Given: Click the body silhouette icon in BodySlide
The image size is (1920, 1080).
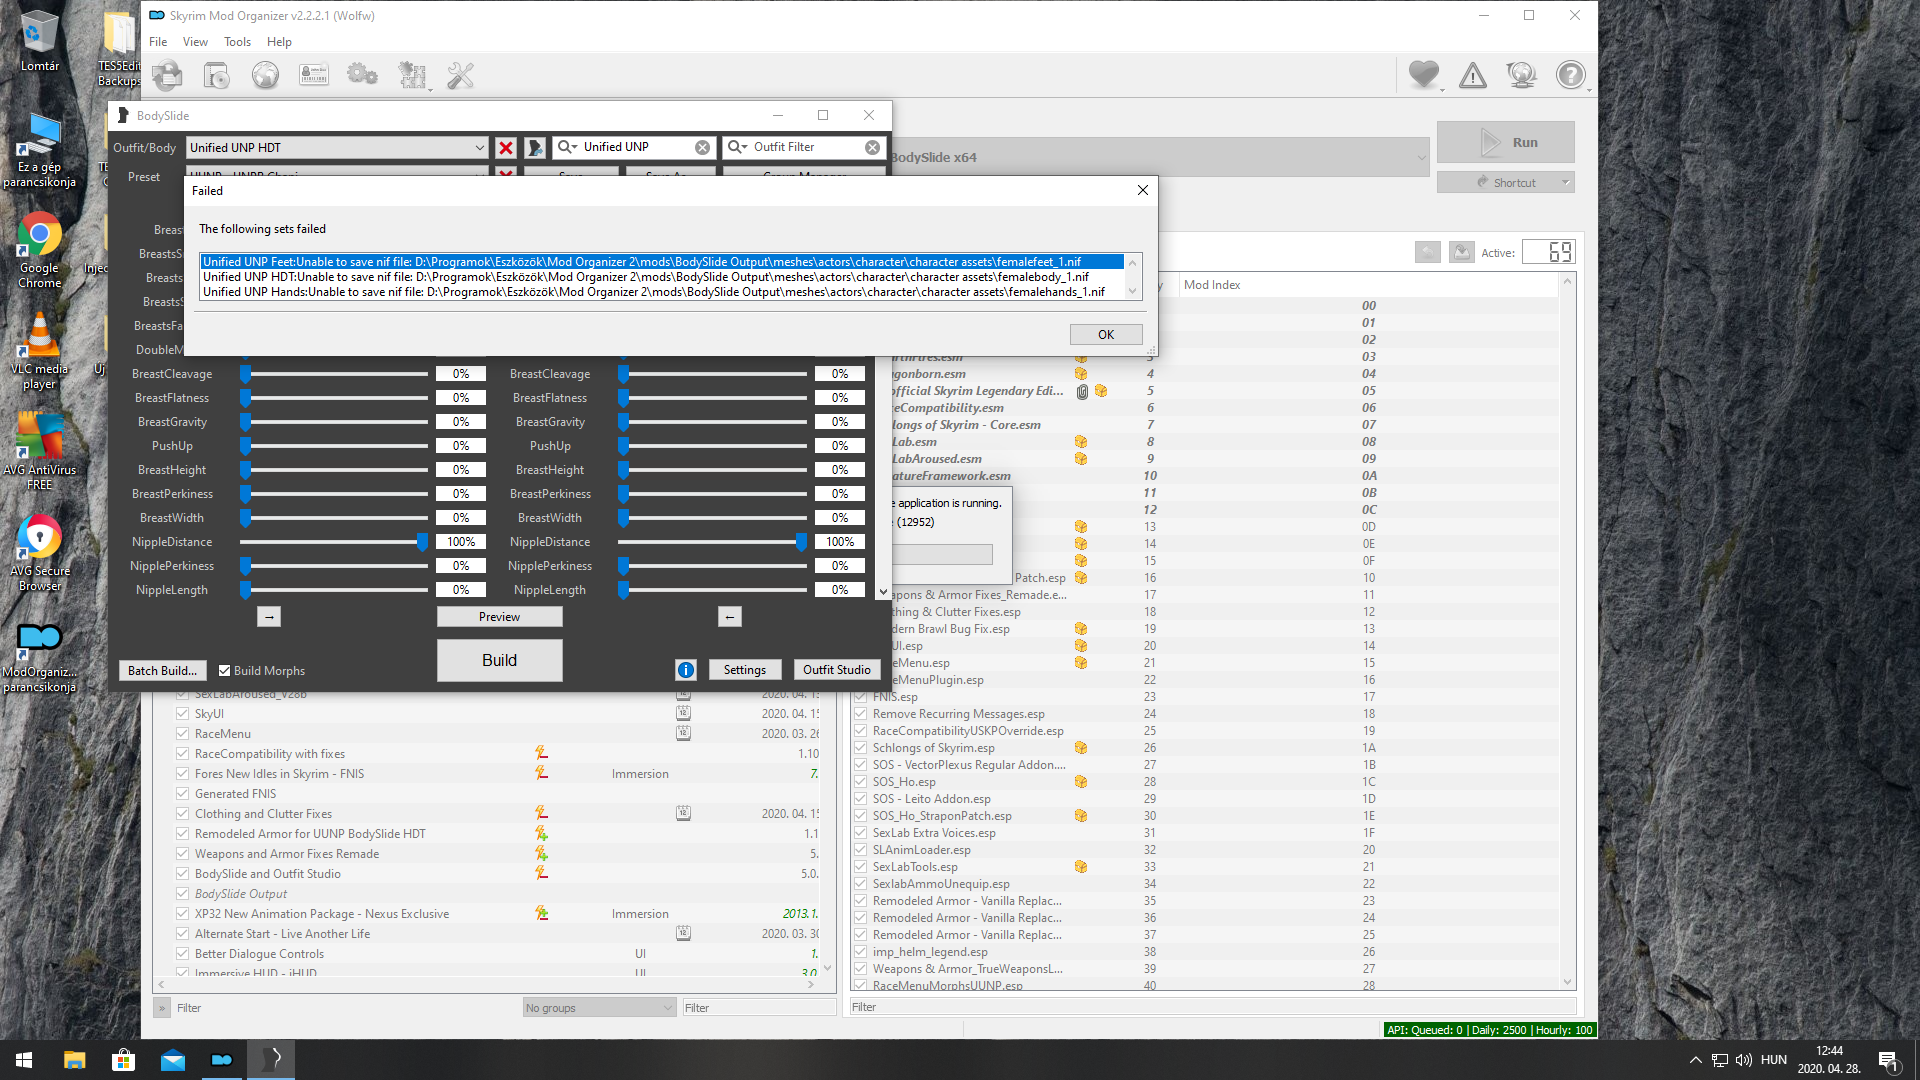Looking at the screenshot, I should (x=536, y=148).
